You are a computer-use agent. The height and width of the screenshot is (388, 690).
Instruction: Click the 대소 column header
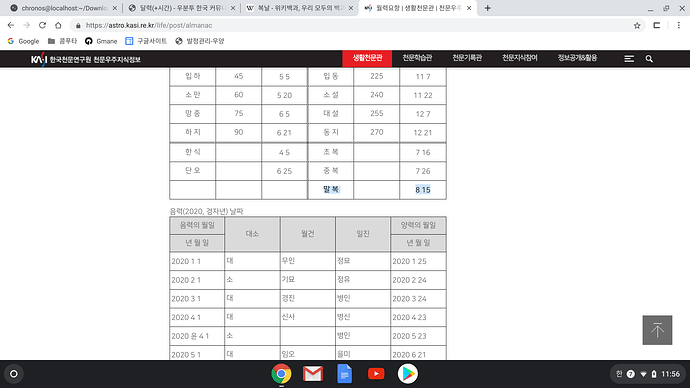pyautogui.click(x=252, y=234)
